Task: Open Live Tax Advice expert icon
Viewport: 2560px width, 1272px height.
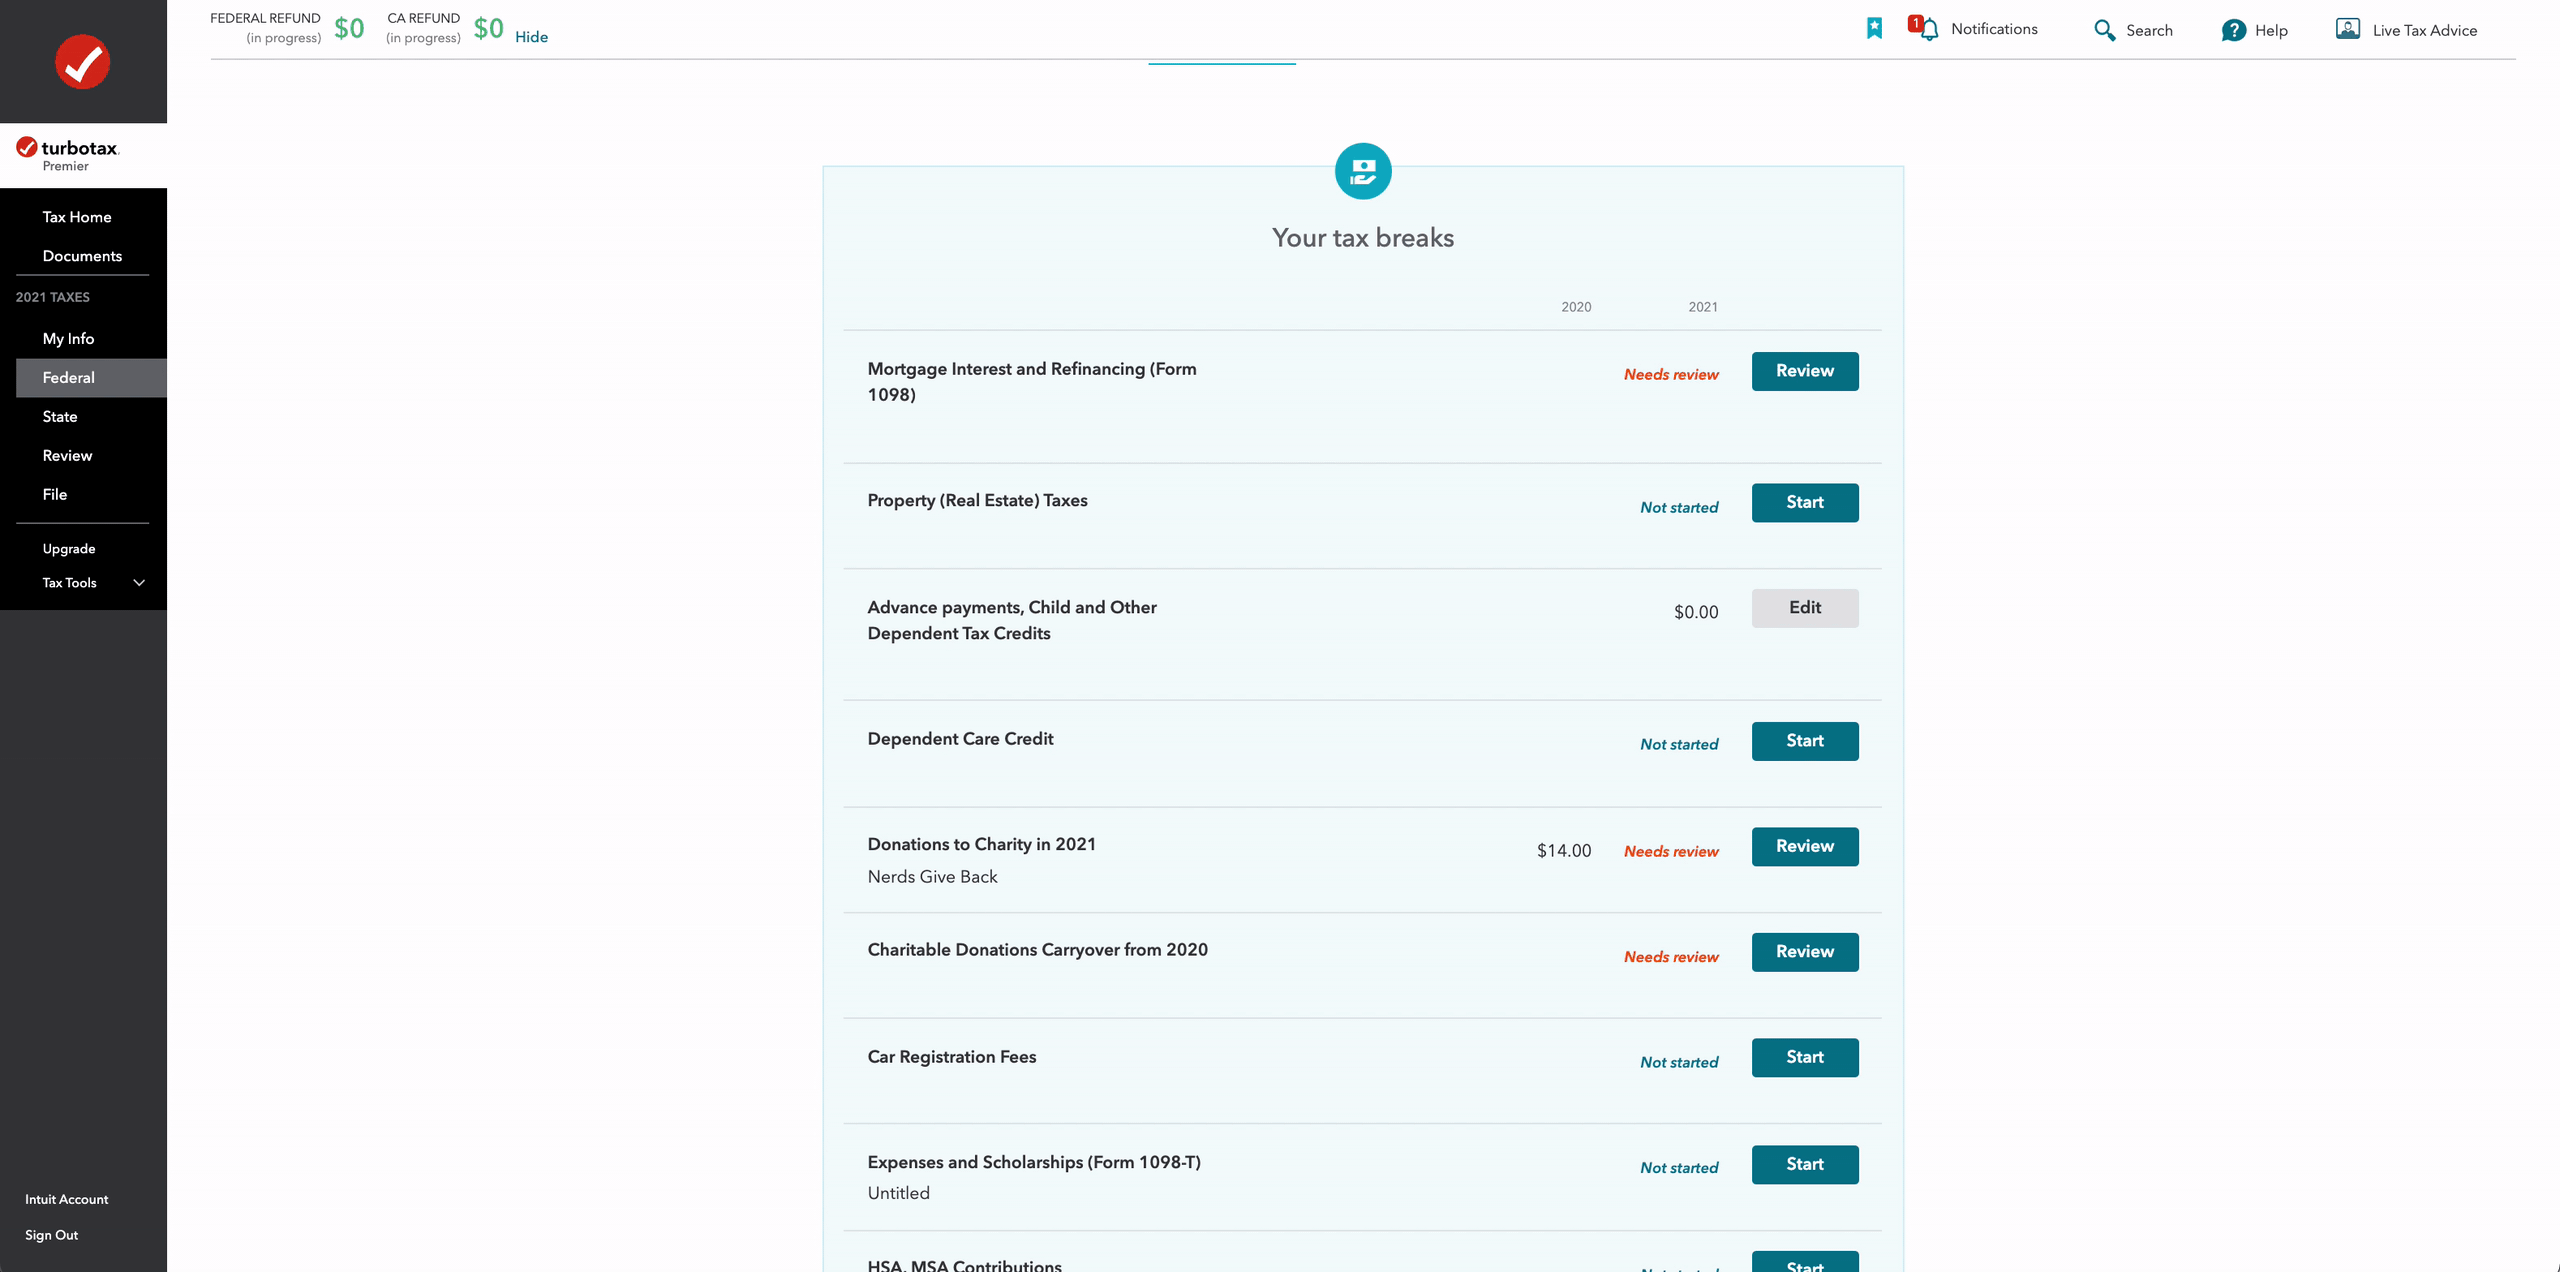Action: click(2347, 29)
